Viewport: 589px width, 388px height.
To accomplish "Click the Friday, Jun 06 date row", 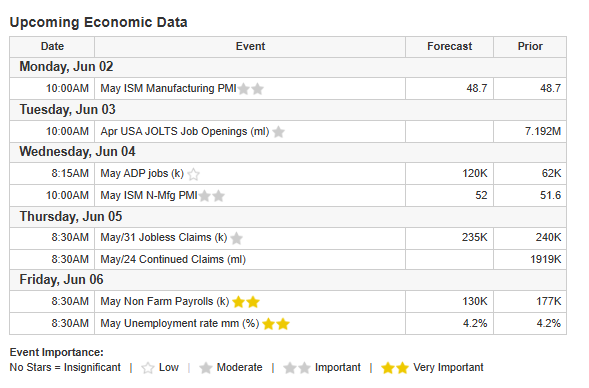I will 288,280.
